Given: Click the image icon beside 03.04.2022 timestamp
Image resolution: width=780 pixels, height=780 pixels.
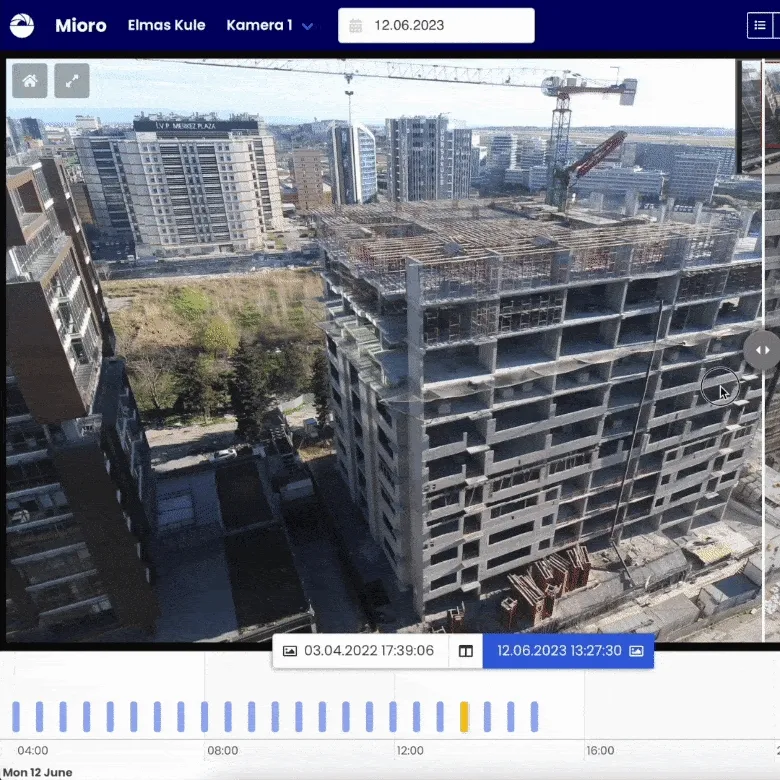Looking at the screenshot, I should point(290,651).
